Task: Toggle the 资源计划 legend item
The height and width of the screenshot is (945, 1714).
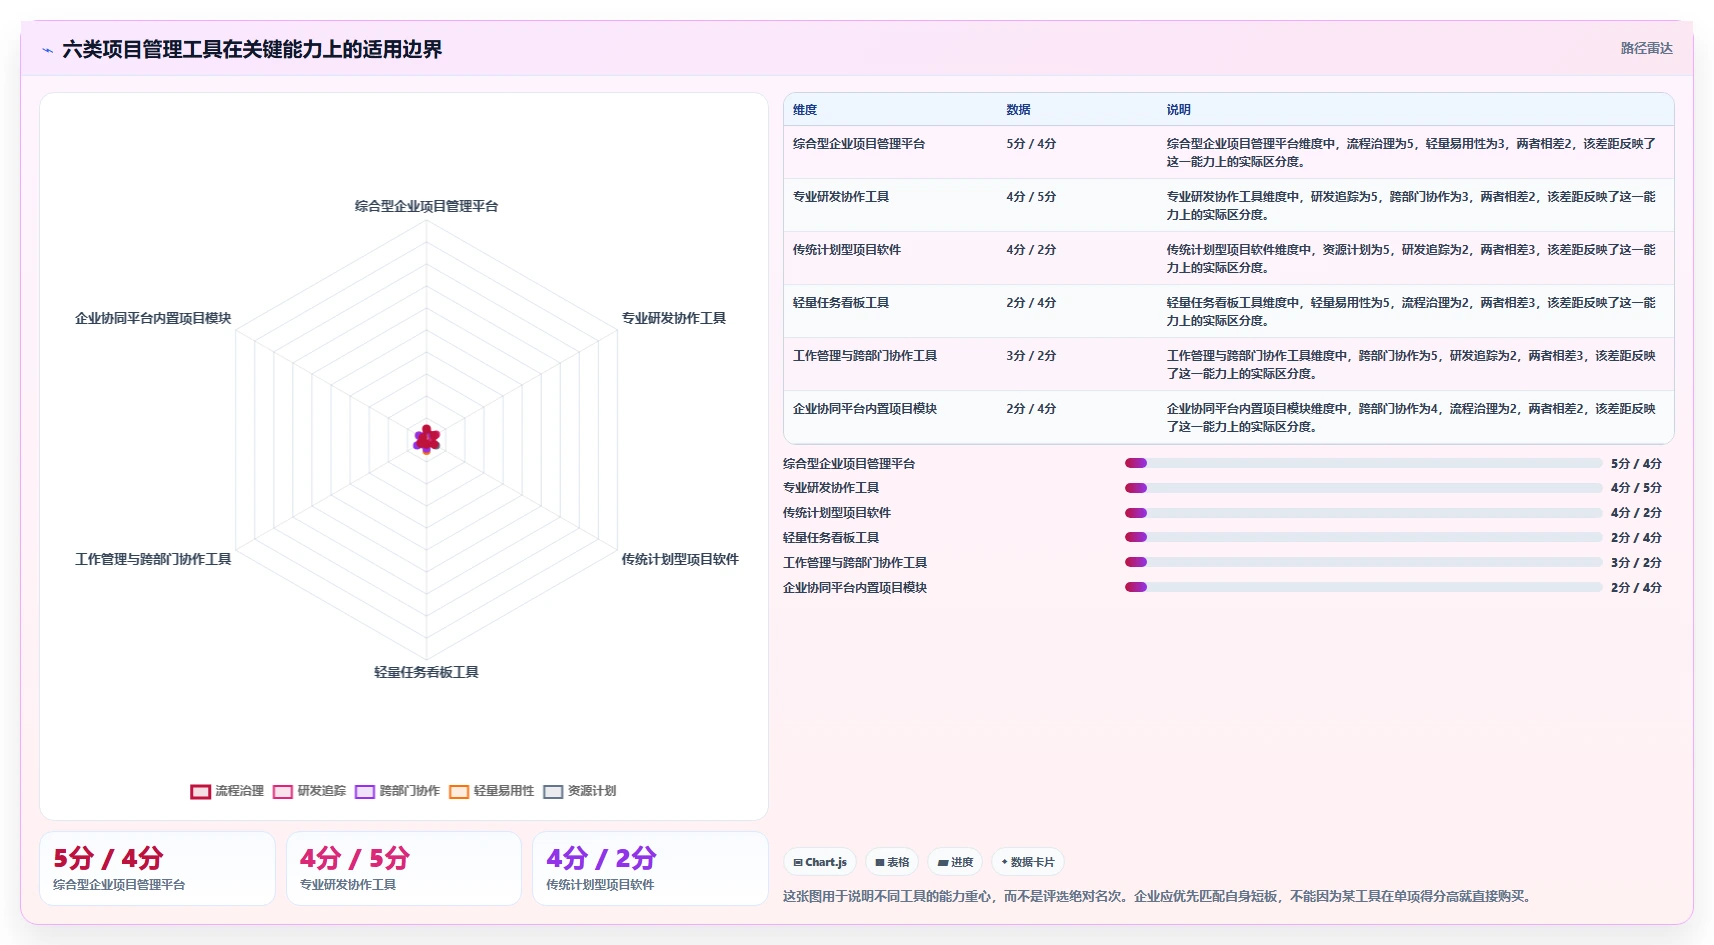Action: tap(580, 791)
